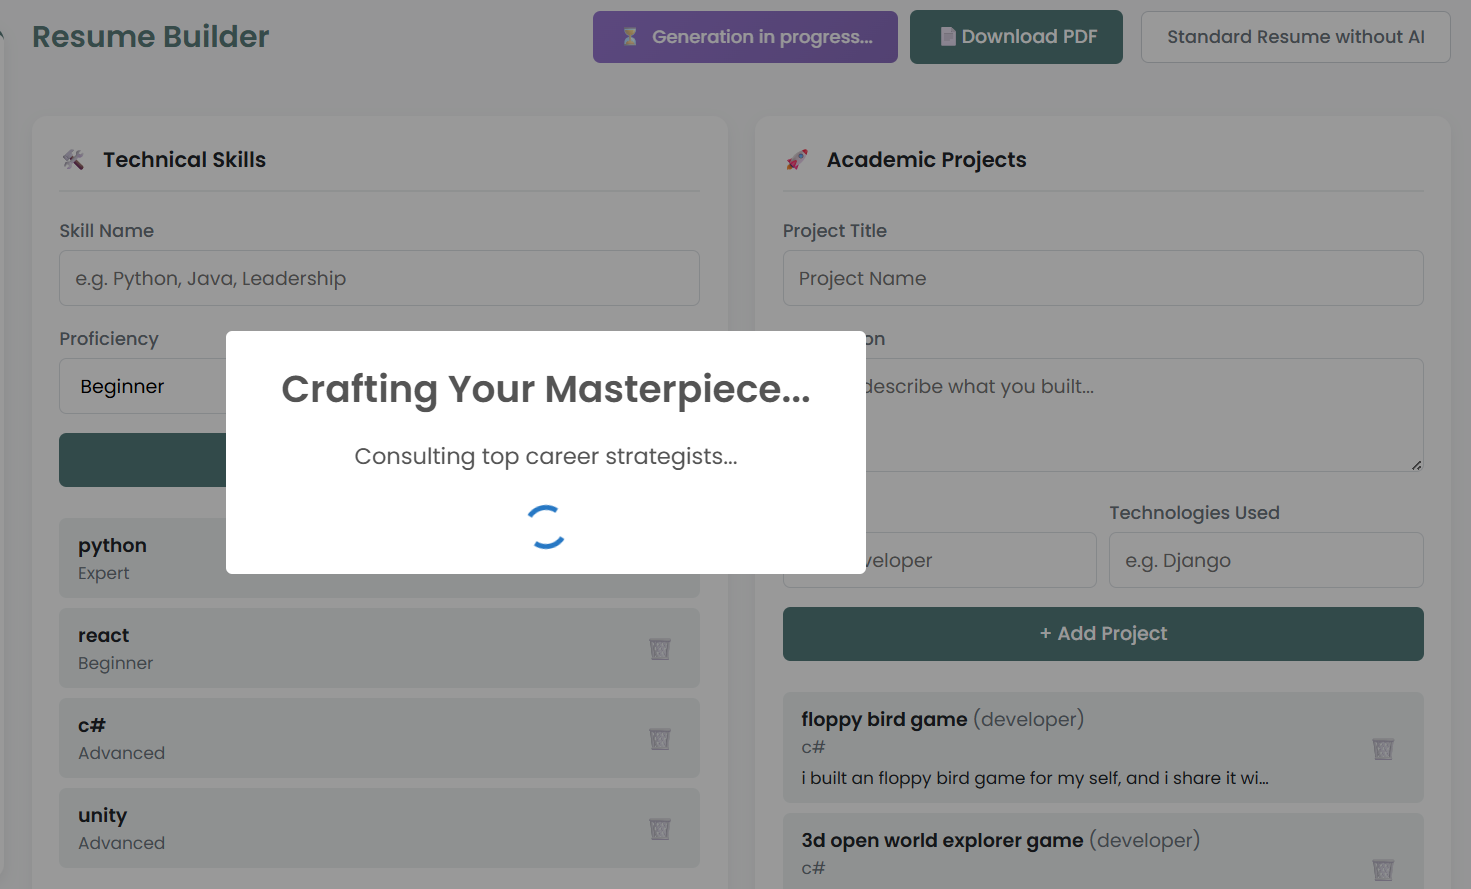Image resolution: width=1471 pixels, height=889 pixels.
Task: Click the loading spinner in the dialog
Action: [546, 527]
